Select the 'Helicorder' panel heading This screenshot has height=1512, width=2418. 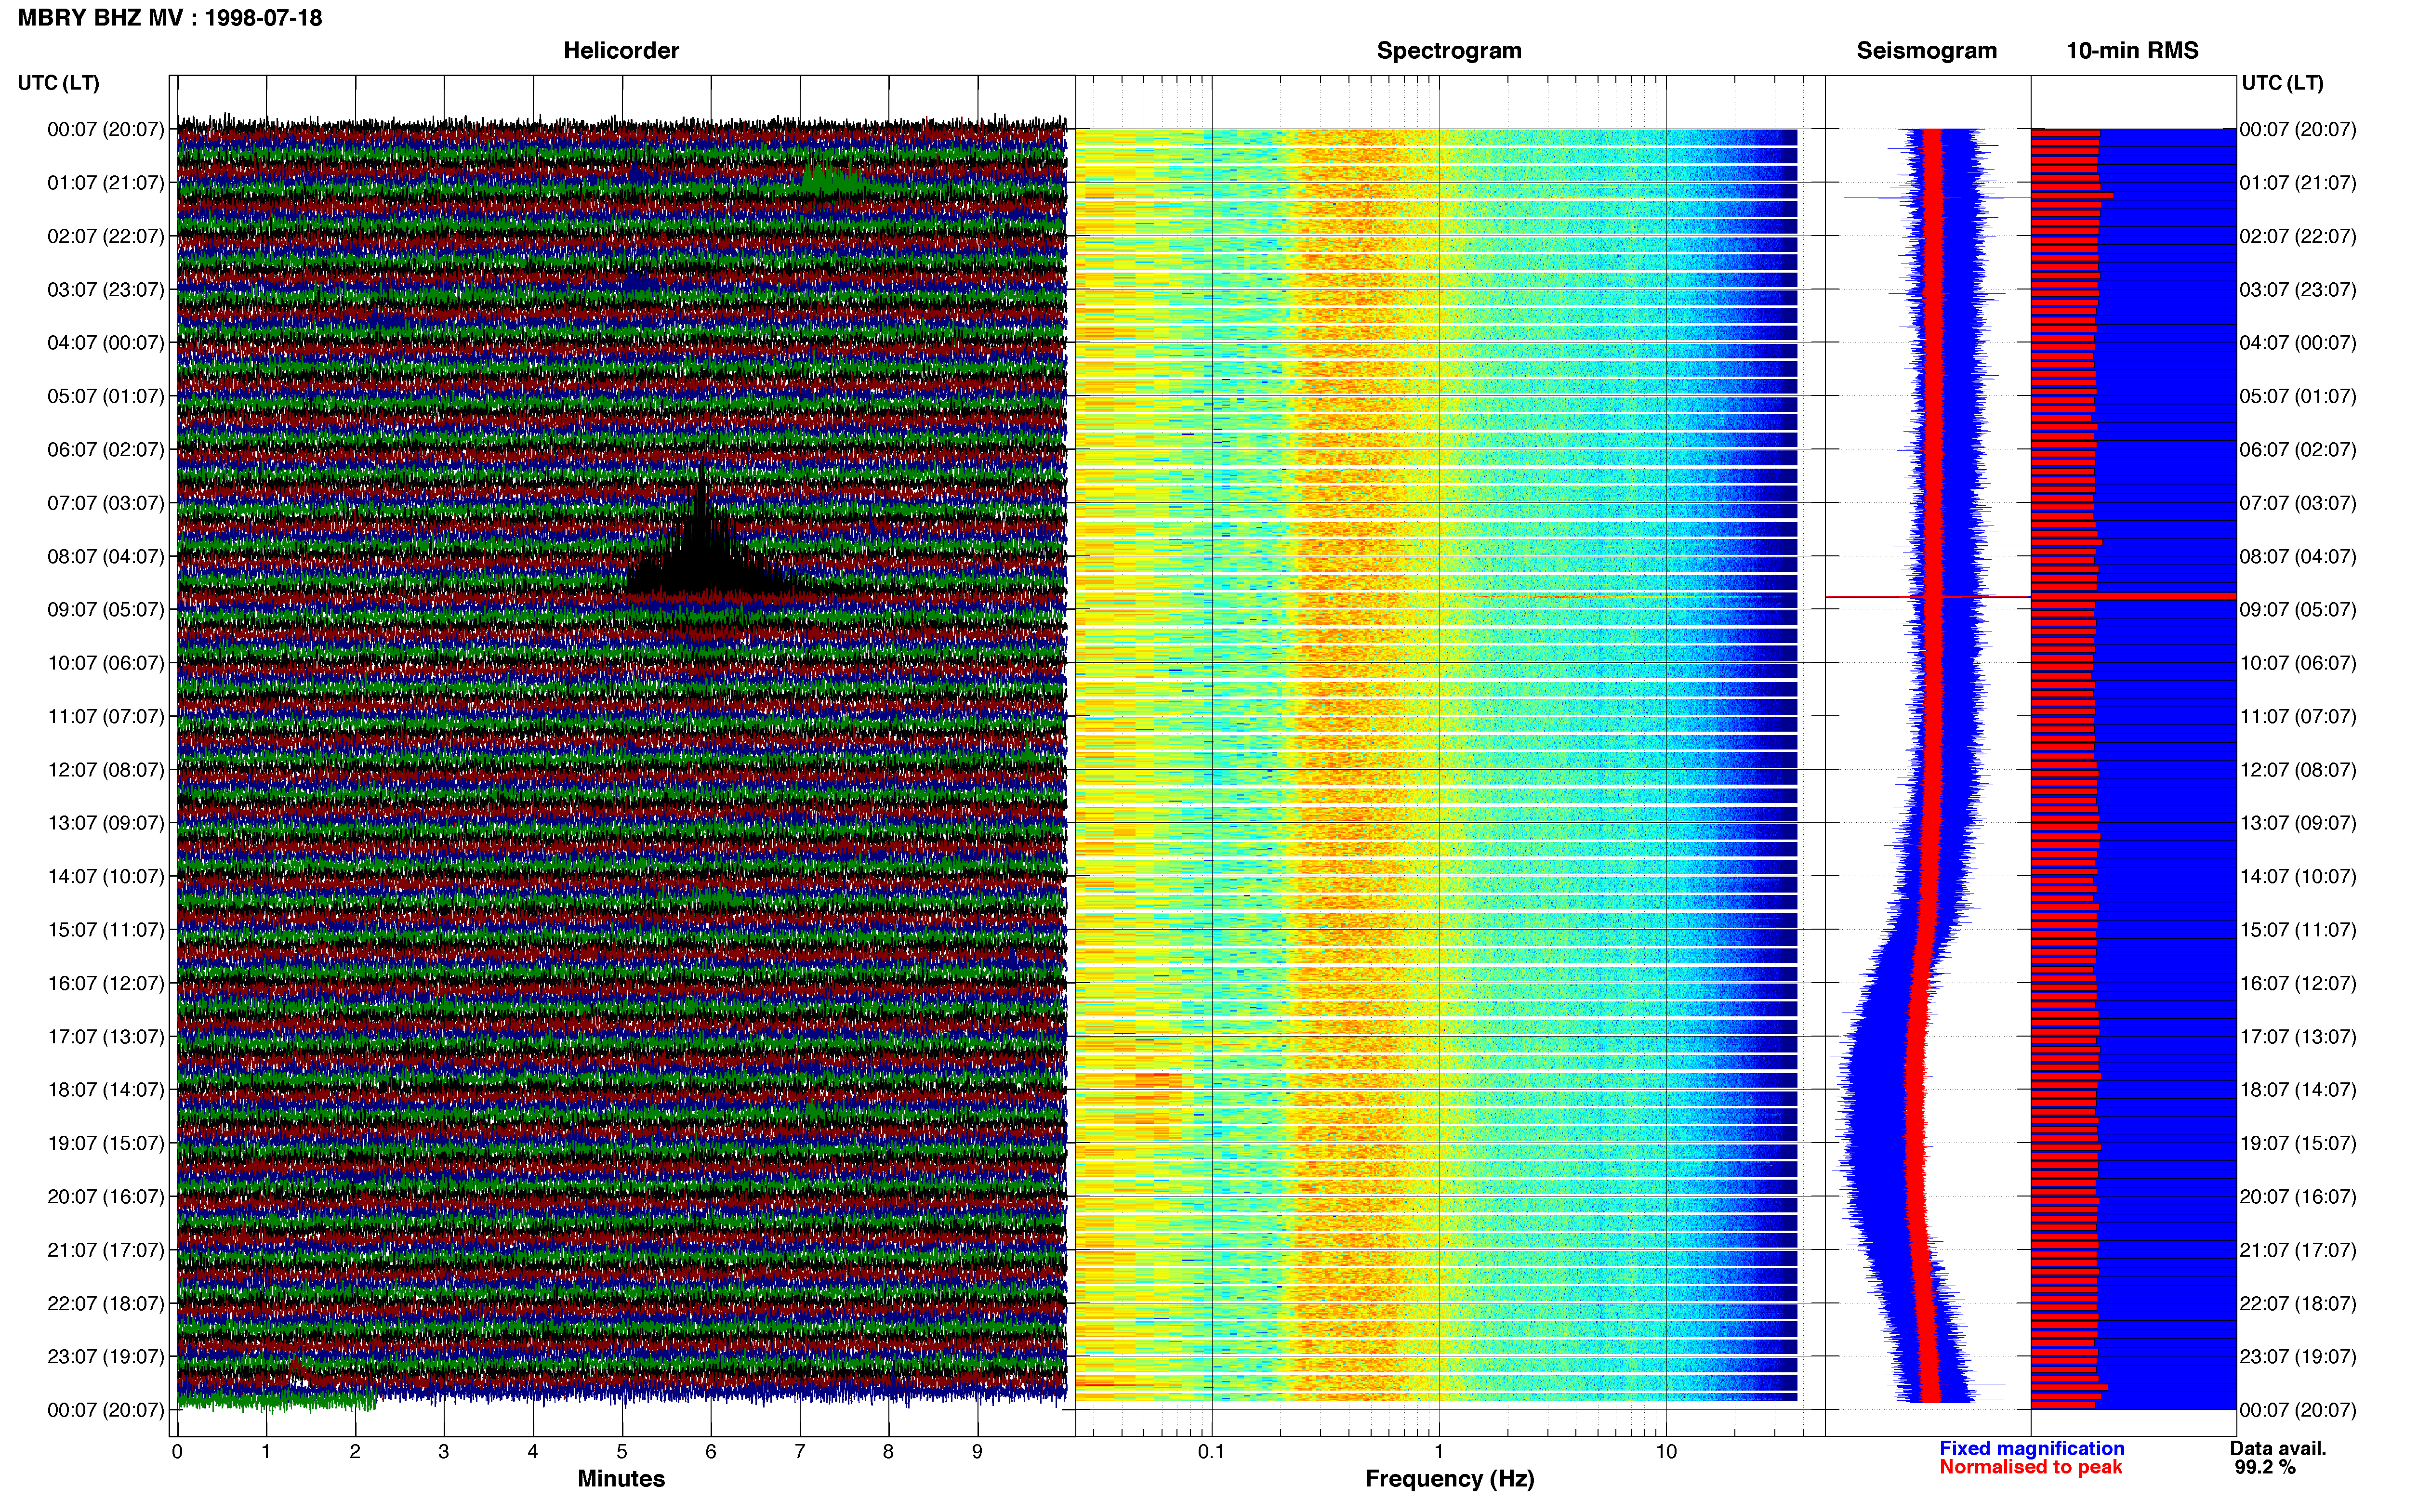[x=621, y=50]
